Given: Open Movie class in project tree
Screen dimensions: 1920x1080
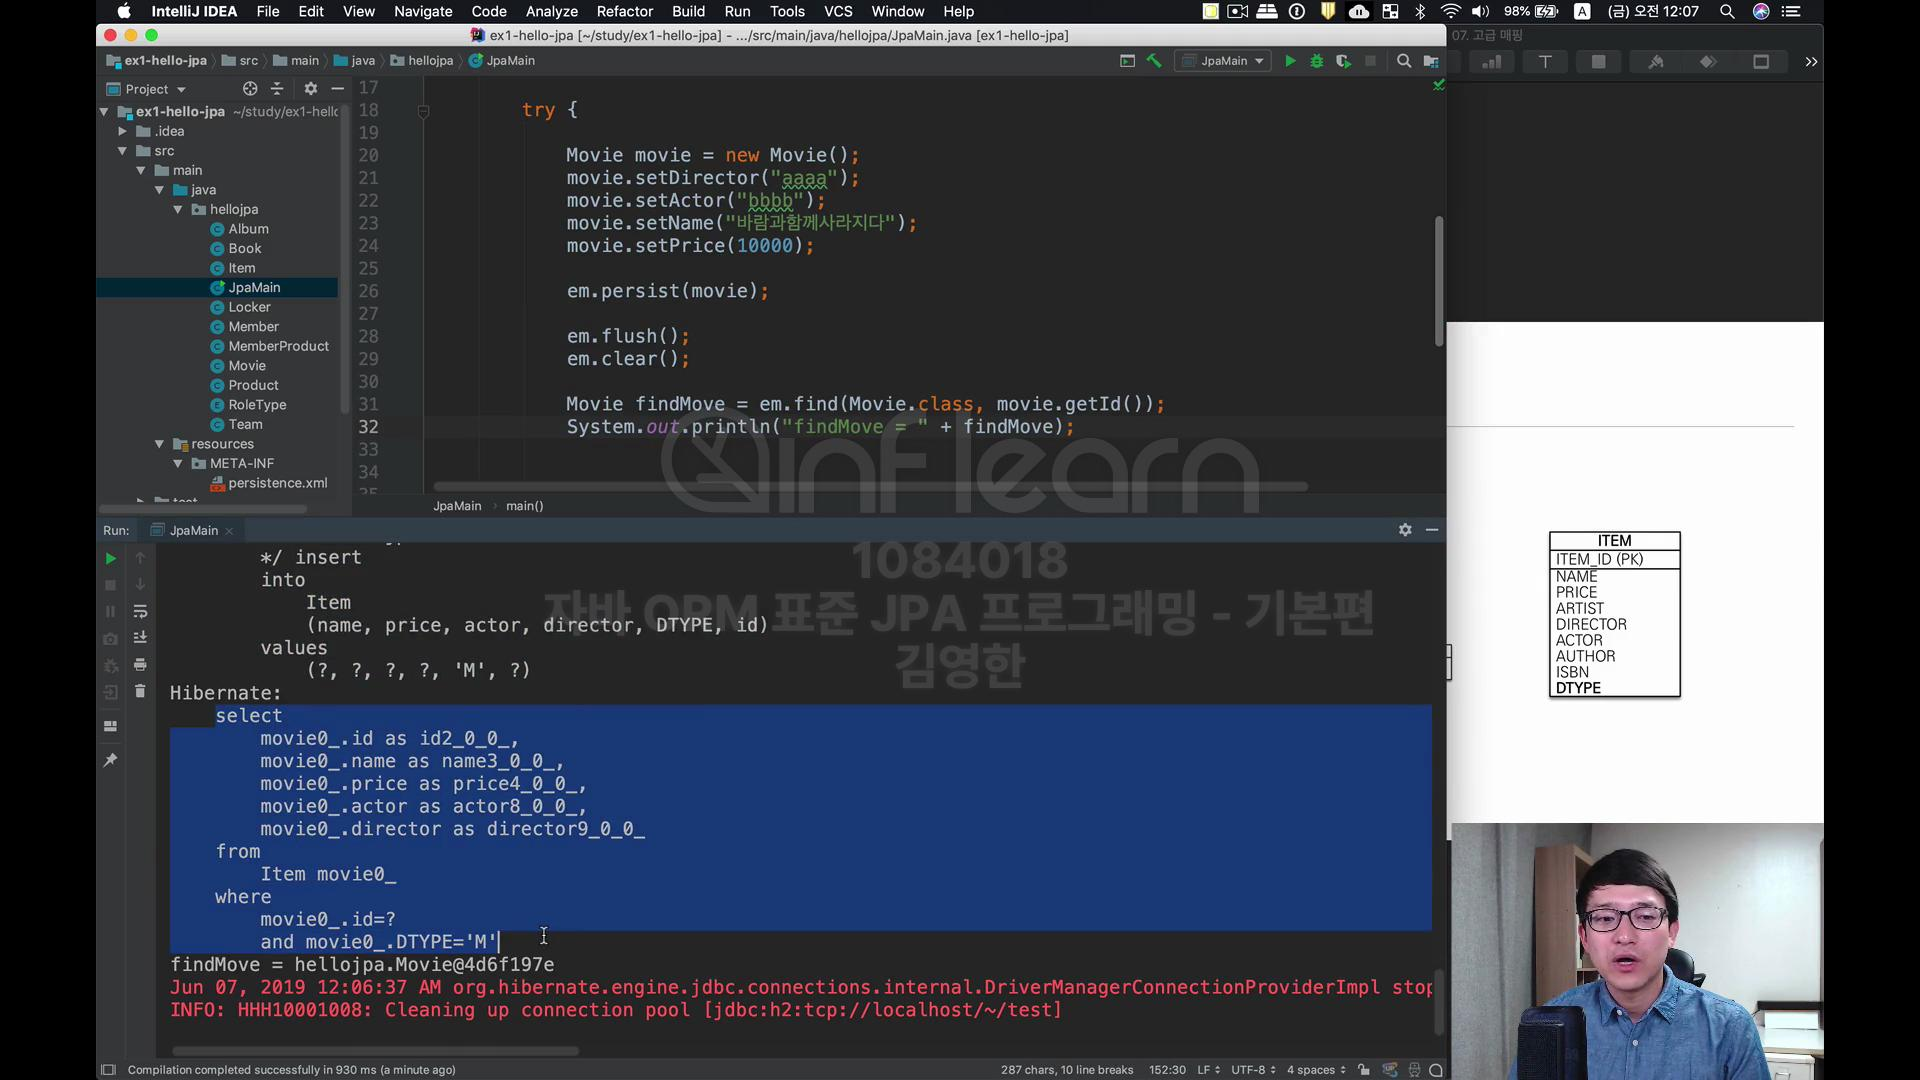Looking at the screenshot, I should click(x=246, y=366).
